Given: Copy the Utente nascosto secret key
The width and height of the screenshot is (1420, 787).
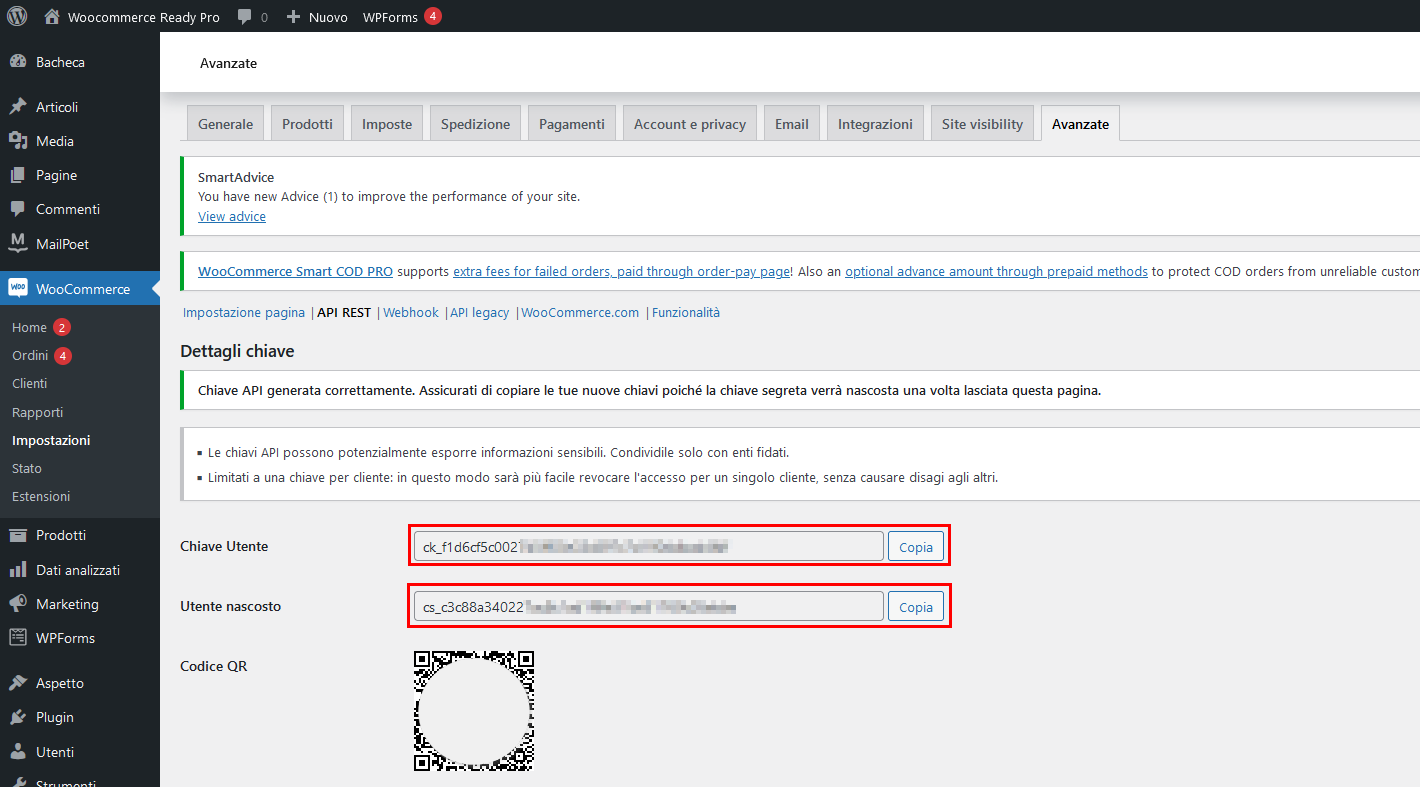Looking at the screenshot, I should click(x=916, y=606).
